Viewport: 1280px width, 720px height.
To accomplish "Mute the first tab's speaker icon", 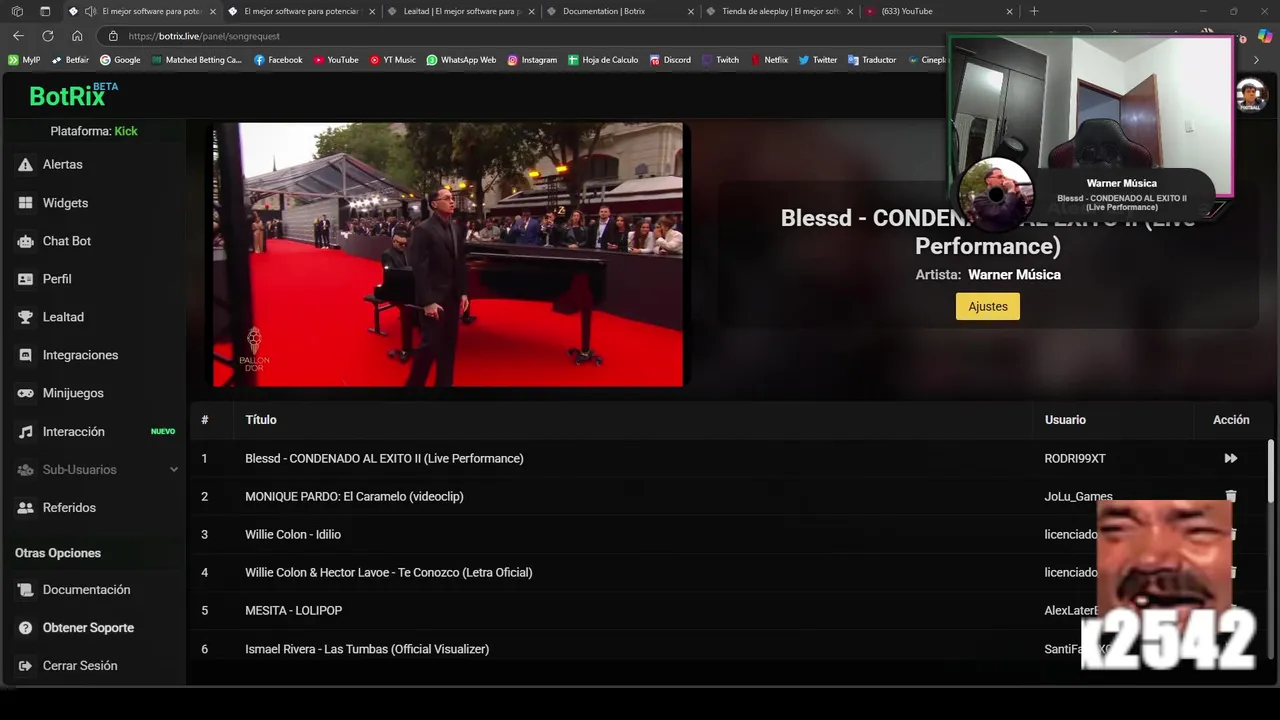I will click(x=91, y=12).
